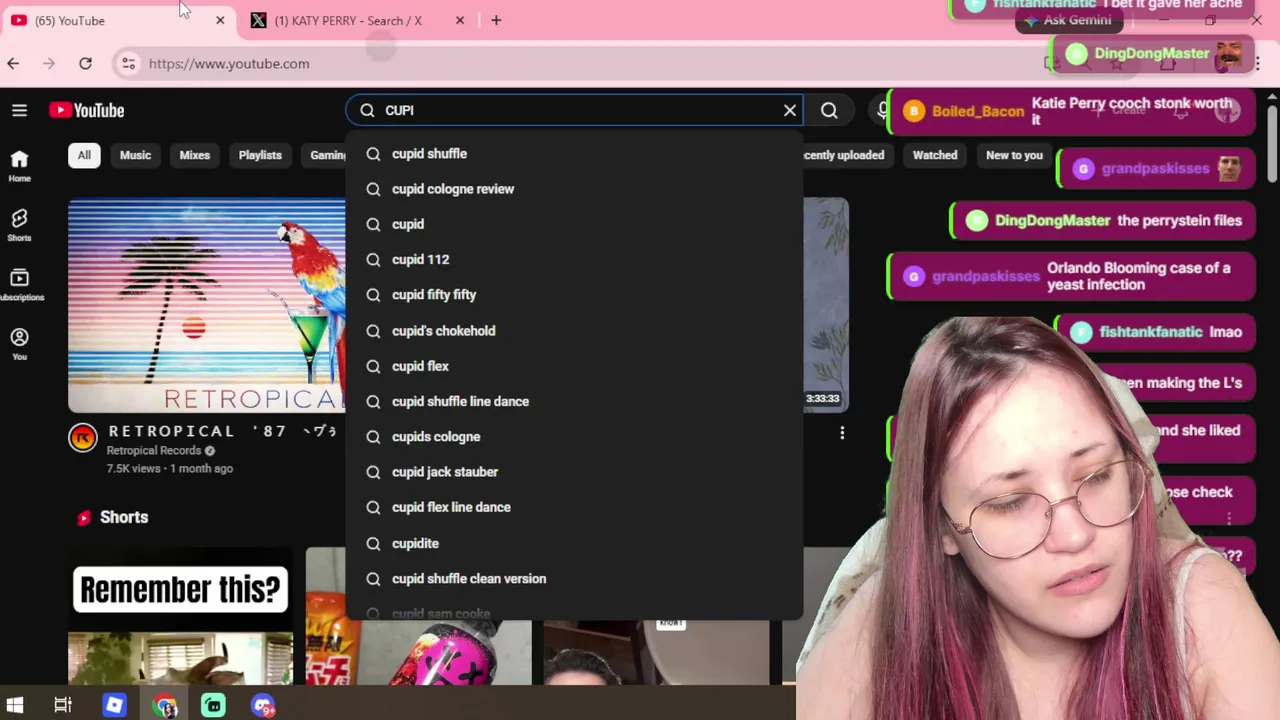1280x720 pixels.
Task: Open the Retropical '87 video title
Action: tap(223, 431)
